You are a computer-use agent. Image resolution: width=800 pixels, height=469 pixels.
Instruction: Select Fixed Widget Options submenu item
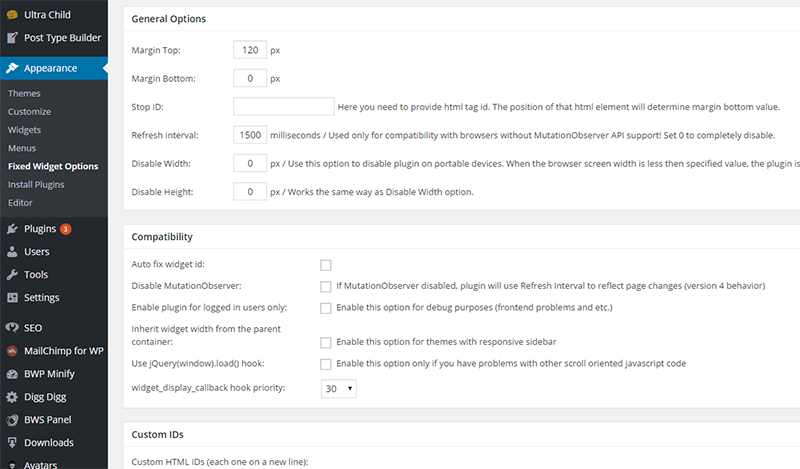53,166
